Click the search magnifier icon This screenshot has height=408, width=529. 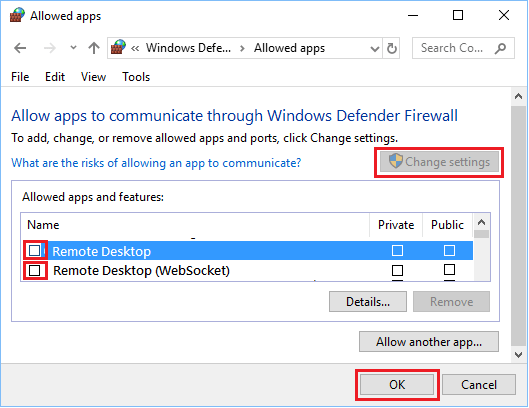point(501,48)
